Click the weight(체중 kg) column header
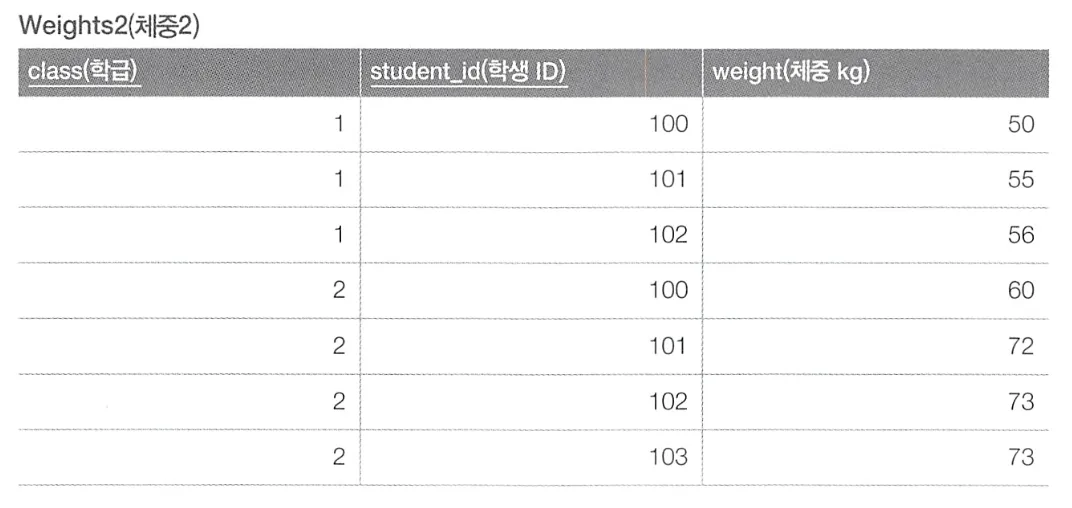Viewport: 1072px width, 508px height. click(876, 72)
